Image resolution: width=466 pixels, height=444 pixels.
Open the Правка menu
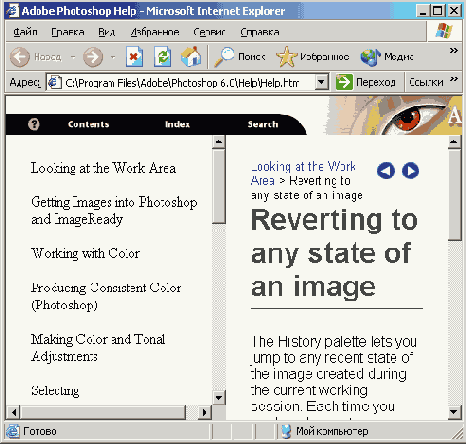68,32
